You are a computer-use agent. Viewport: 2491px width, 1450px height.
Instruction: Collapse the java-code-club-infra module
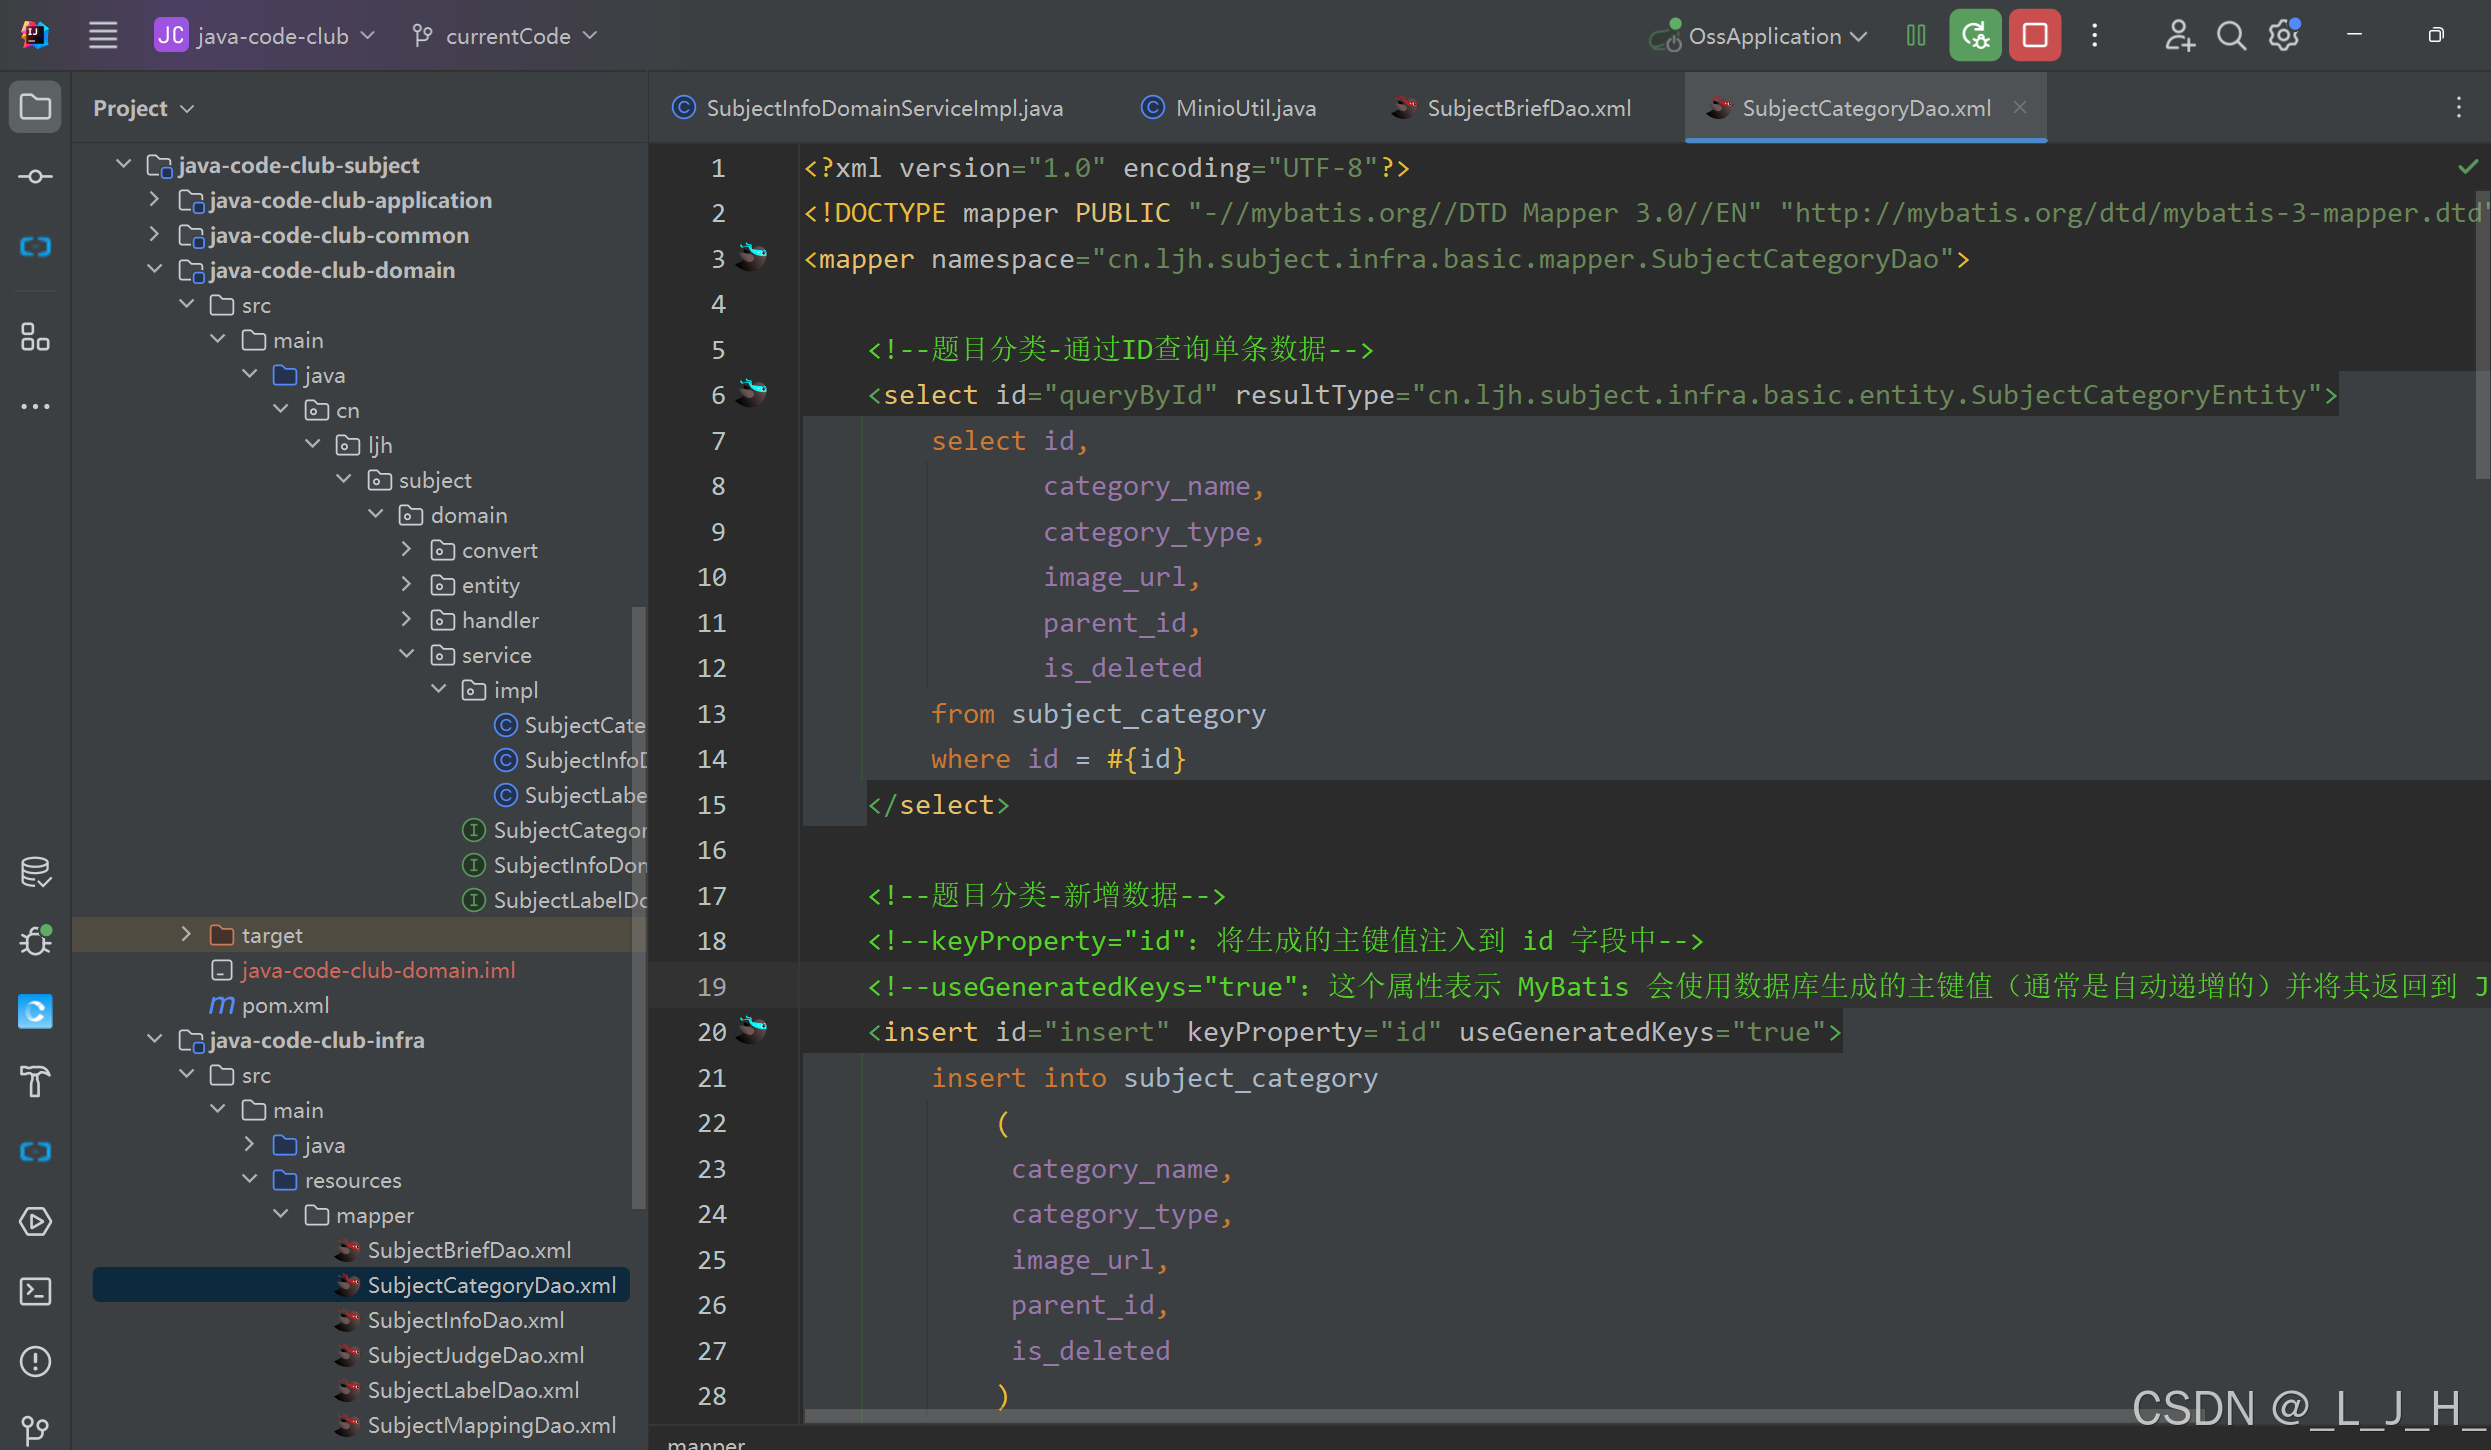(x=155, y=1039)
